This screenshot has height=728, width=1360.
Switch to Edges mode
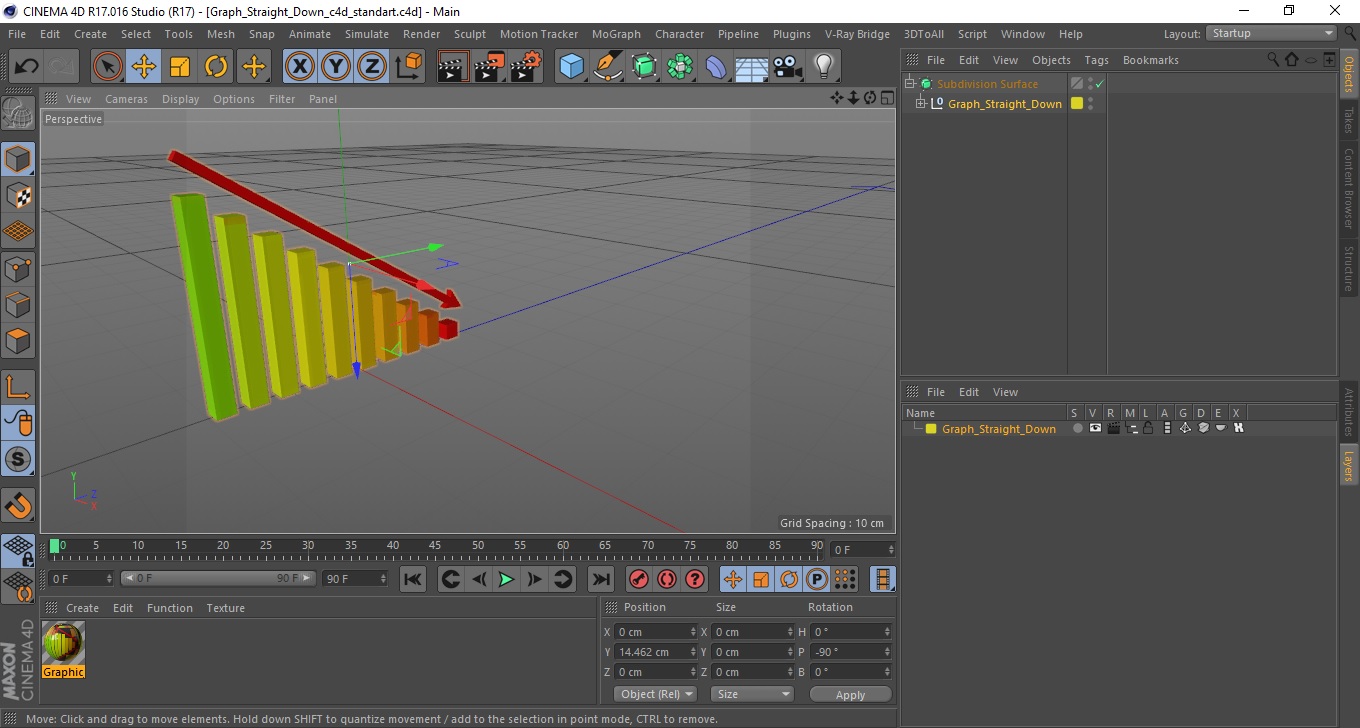(18, 304)
